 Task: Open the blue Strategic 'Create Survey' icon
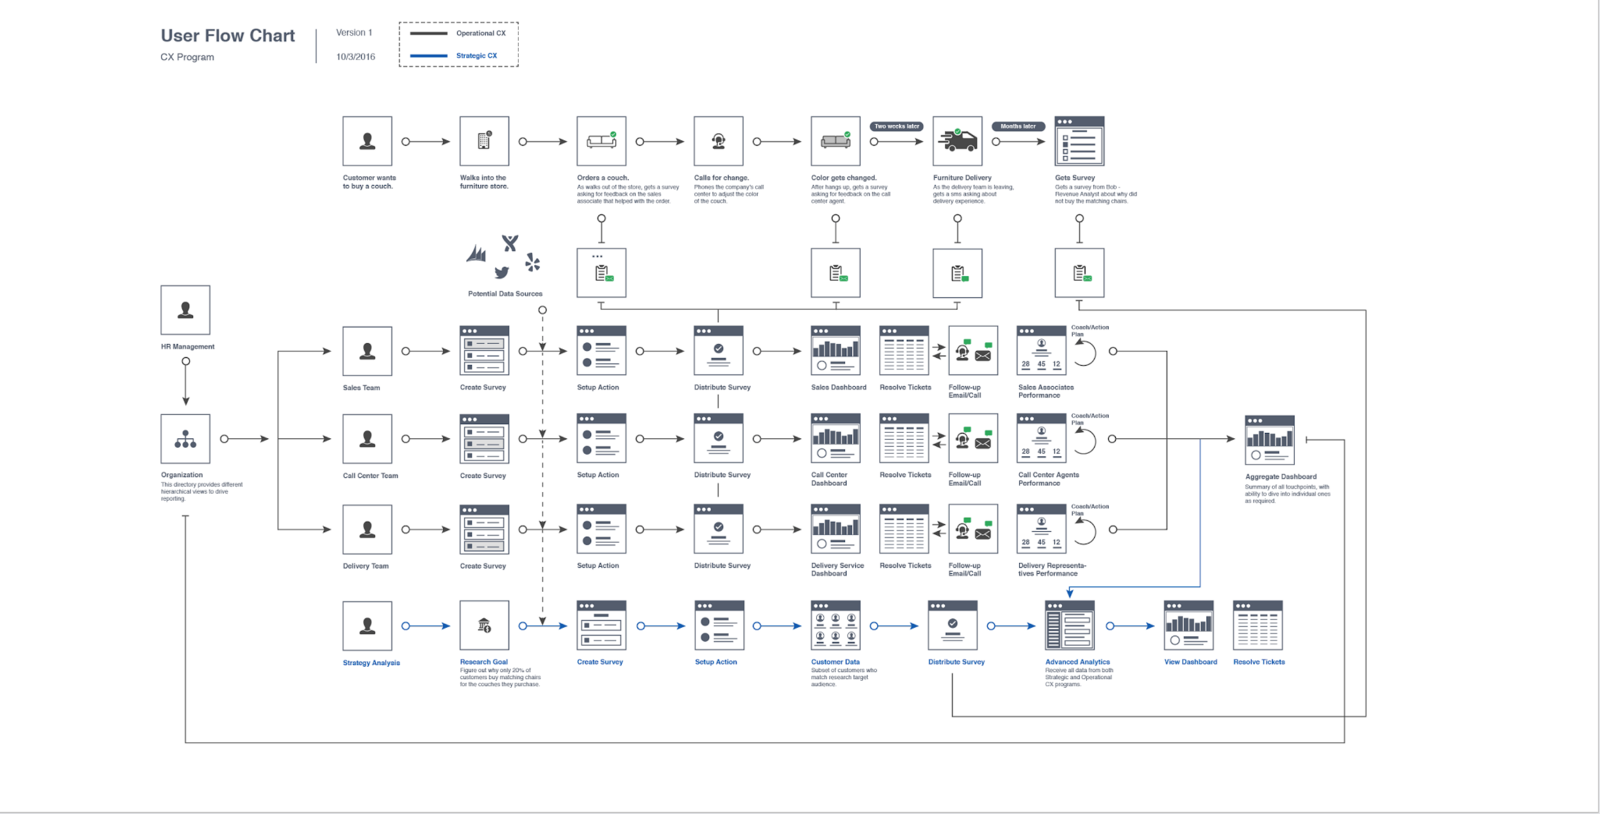click(x=601, y=626)
